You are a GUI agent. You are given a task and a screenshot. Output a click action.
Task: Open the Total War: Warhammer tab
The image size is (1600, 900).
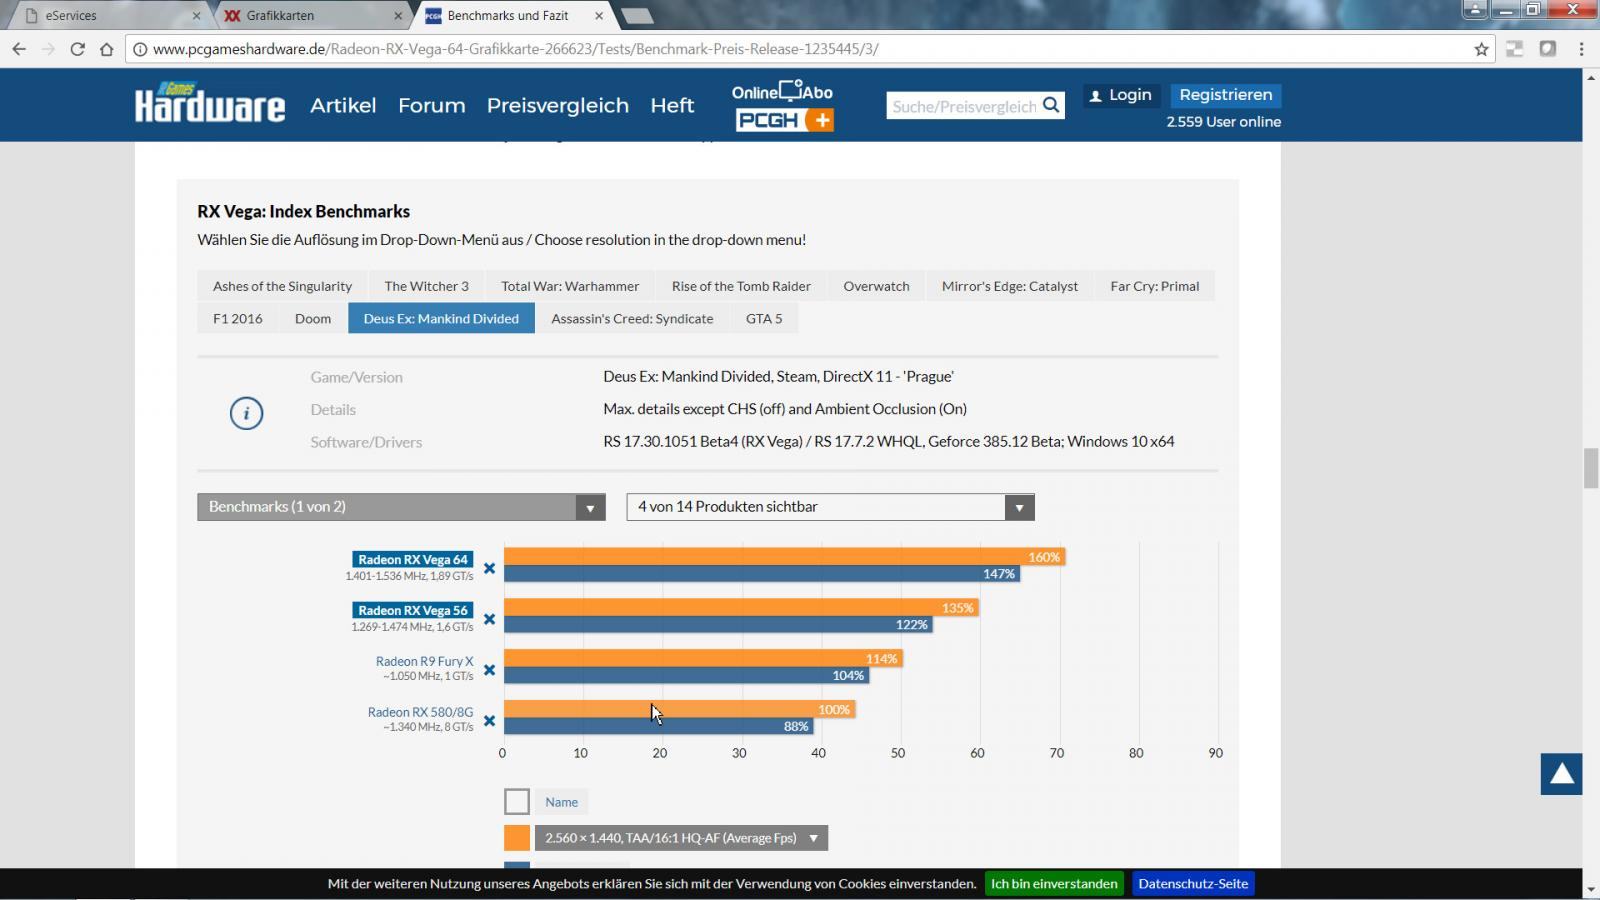pos(570,286)
